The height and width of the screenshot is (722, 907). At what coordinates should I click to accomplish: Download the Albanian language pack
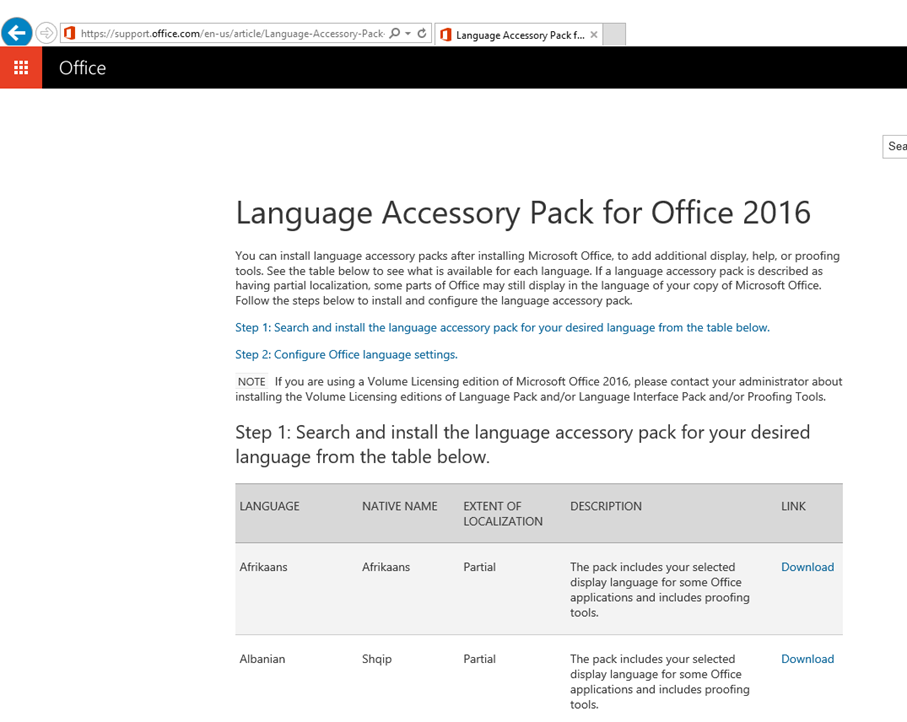(x=808, y=659)
